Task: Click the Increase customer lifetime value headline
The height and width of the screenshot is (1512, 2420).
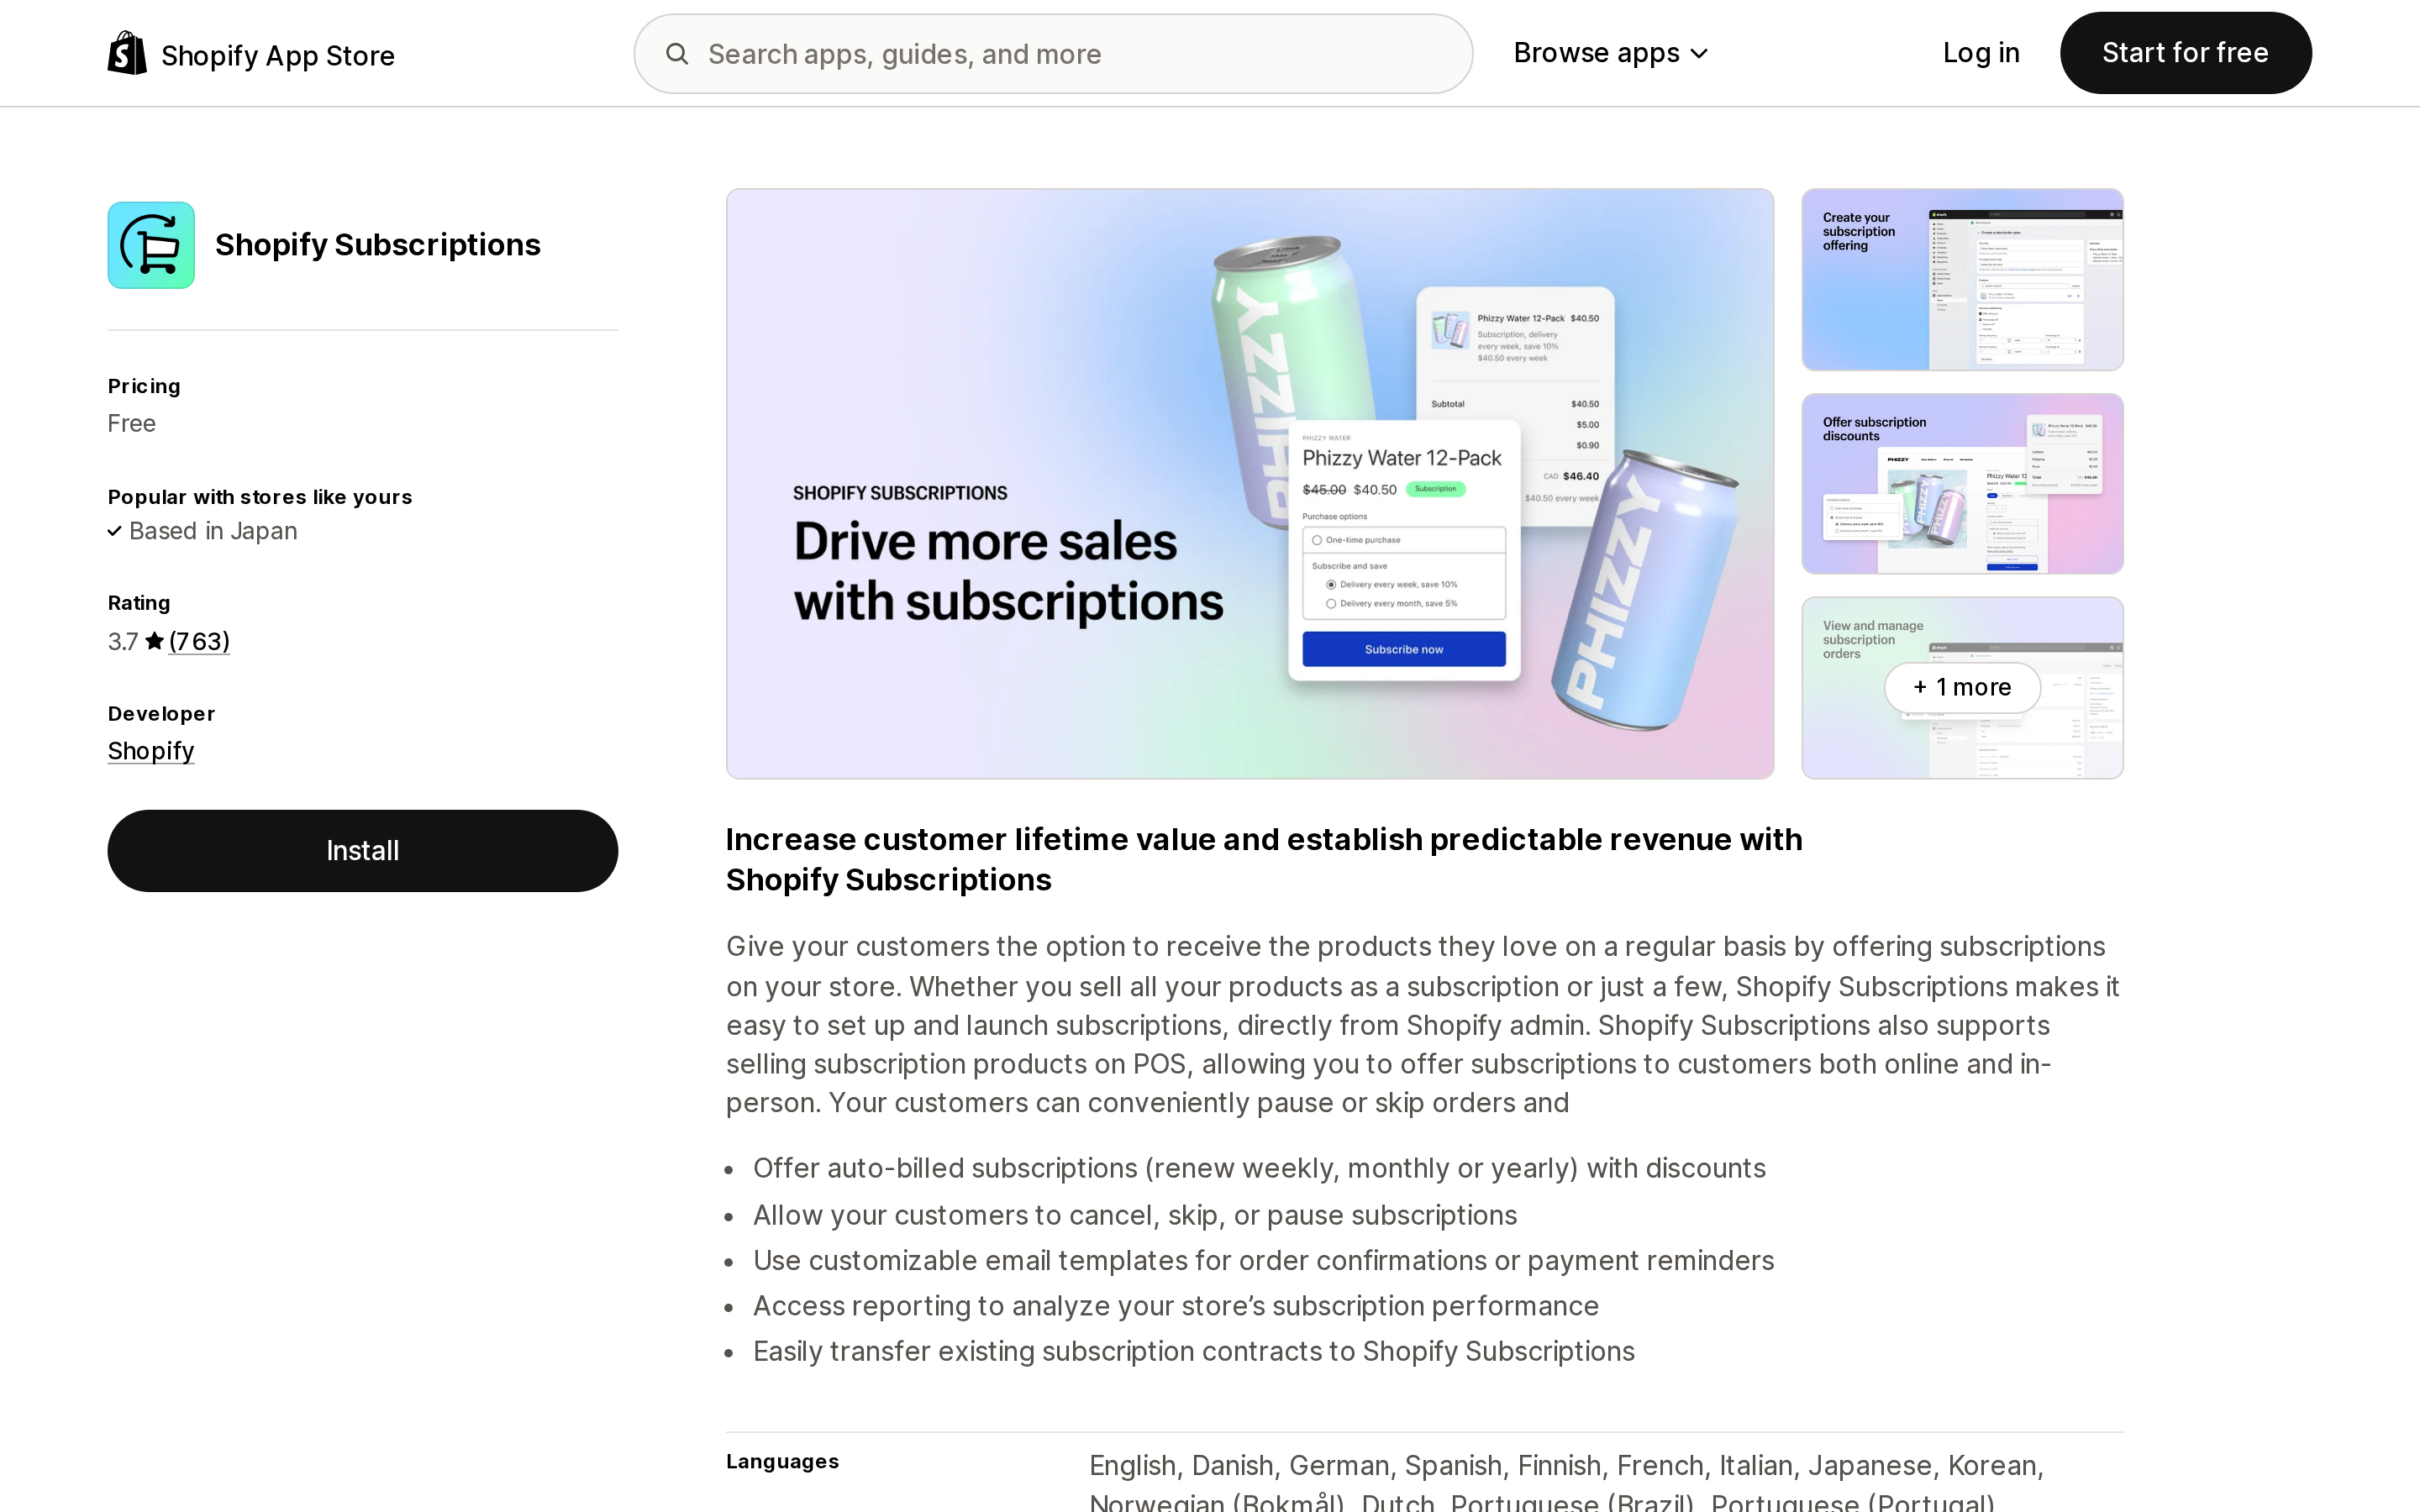Action: [1264, 859]
